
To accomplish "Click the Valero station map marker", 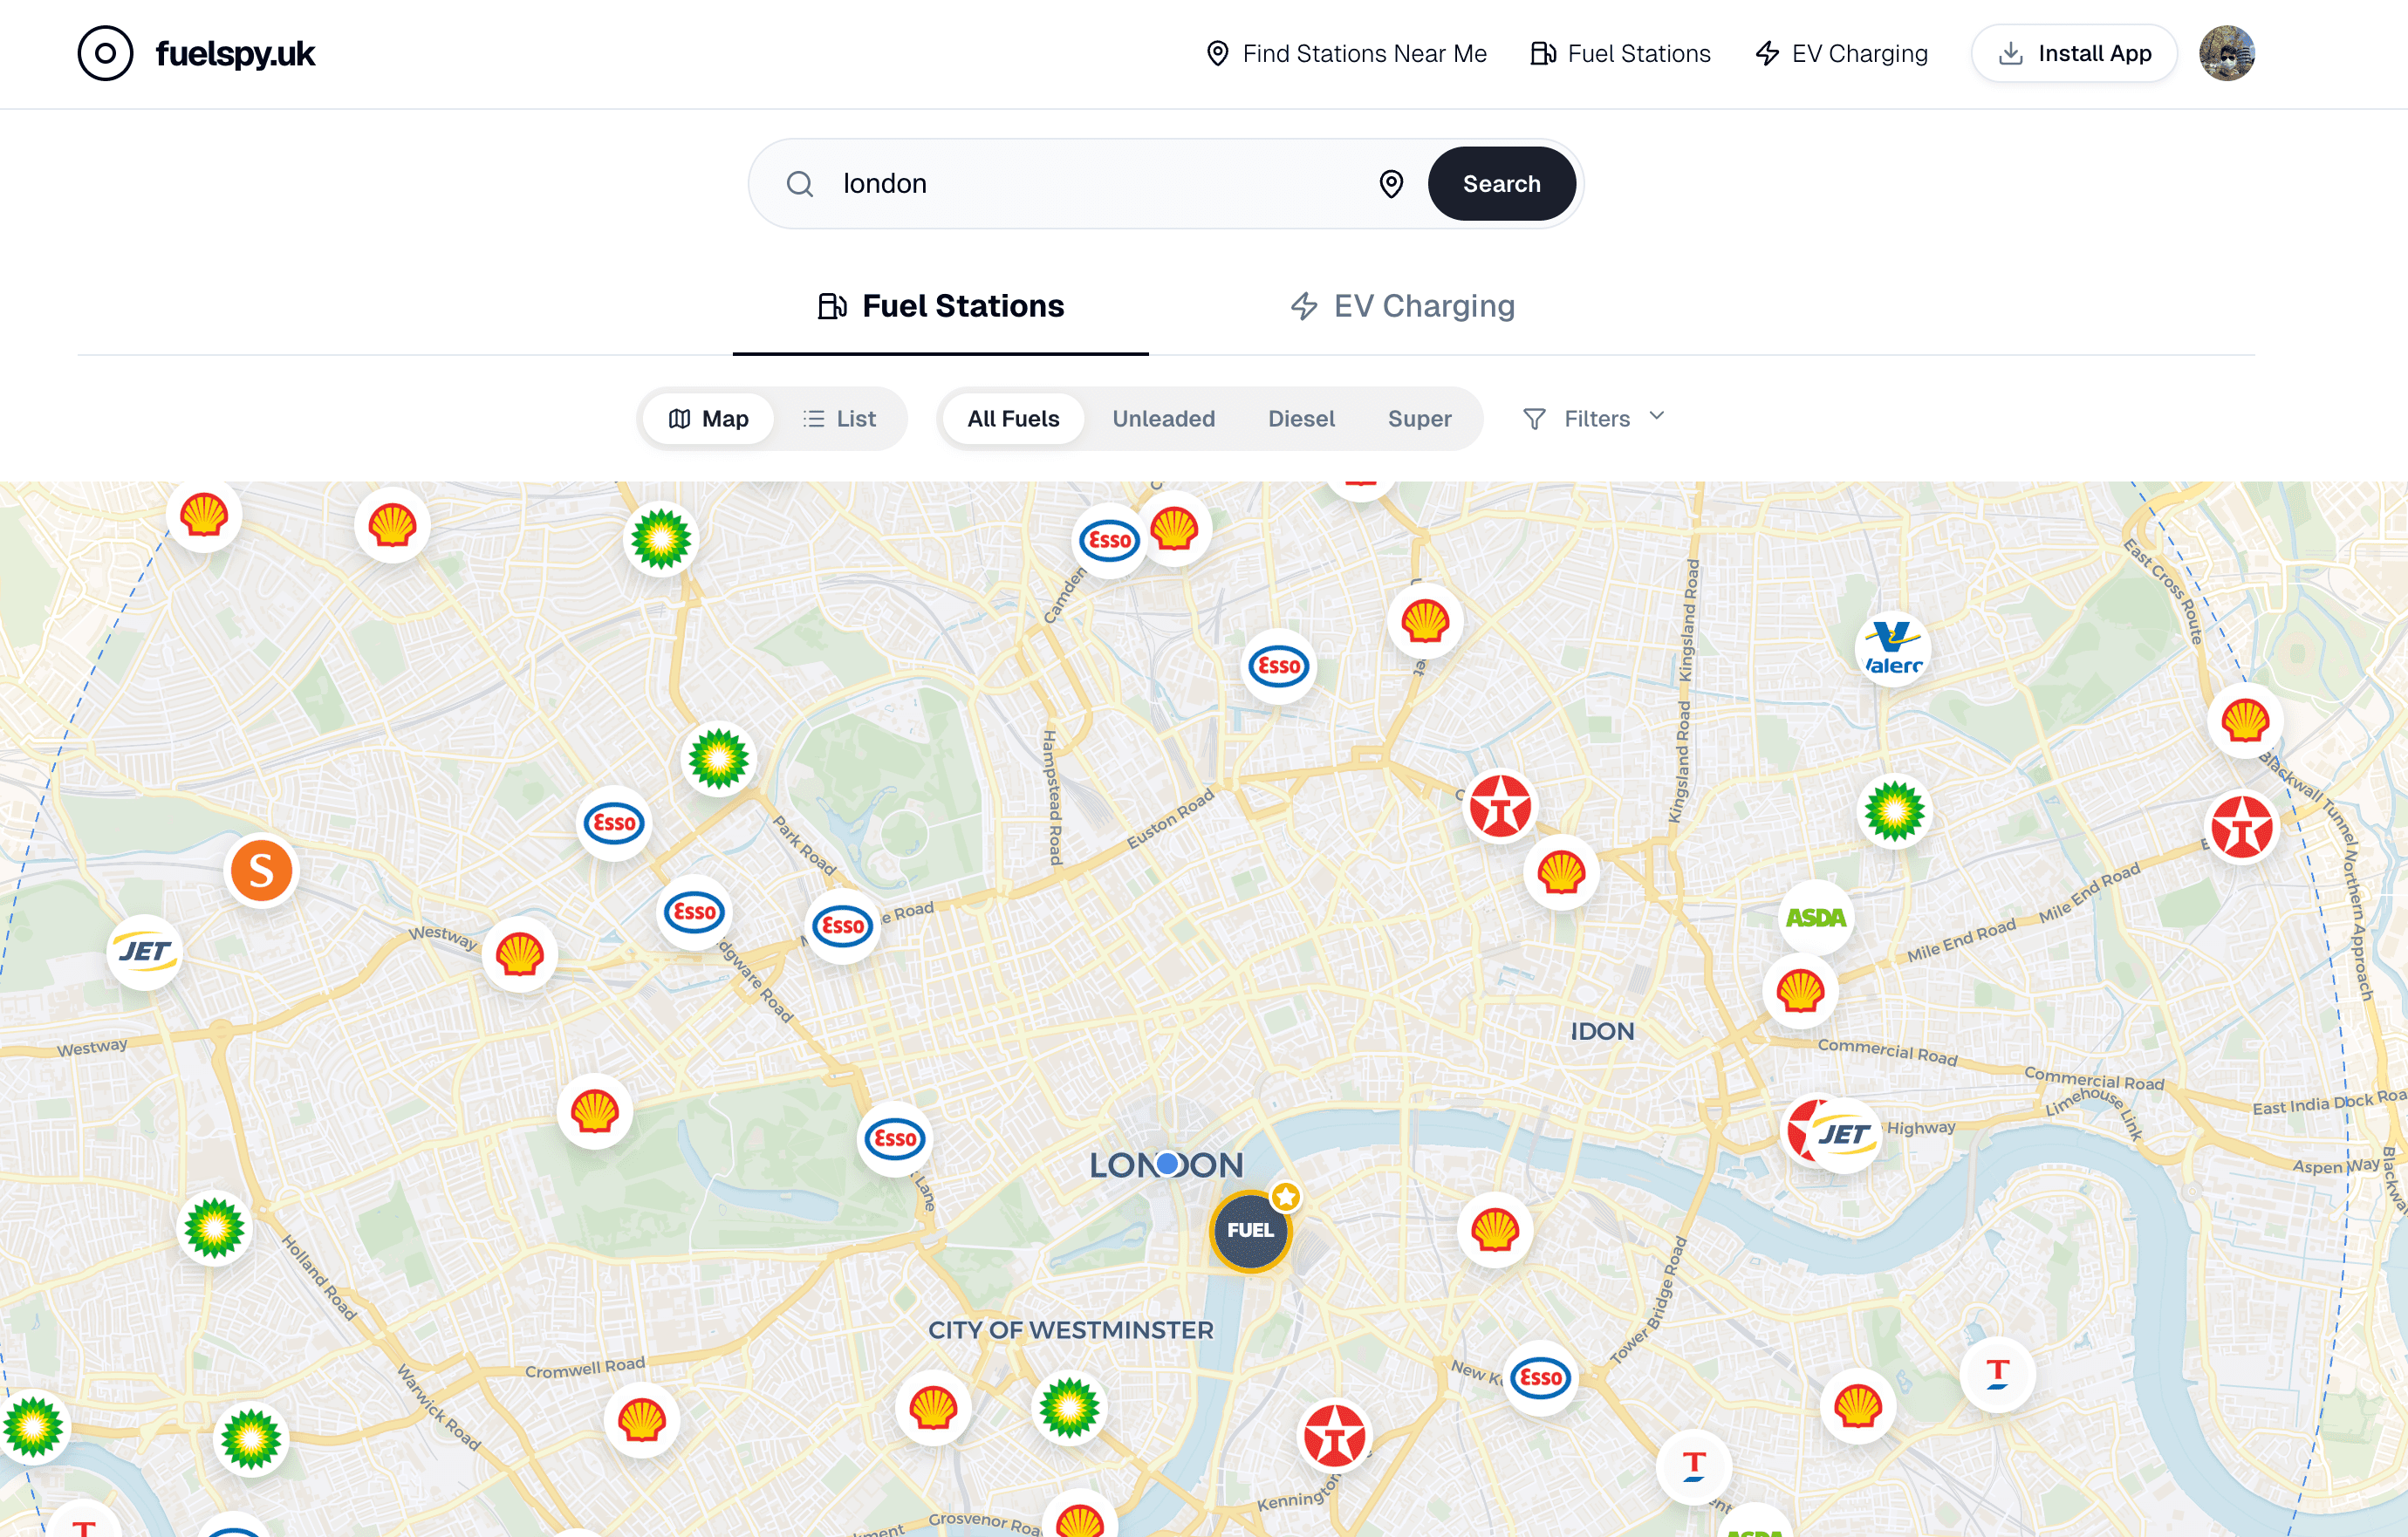I will coord(1892,648).
